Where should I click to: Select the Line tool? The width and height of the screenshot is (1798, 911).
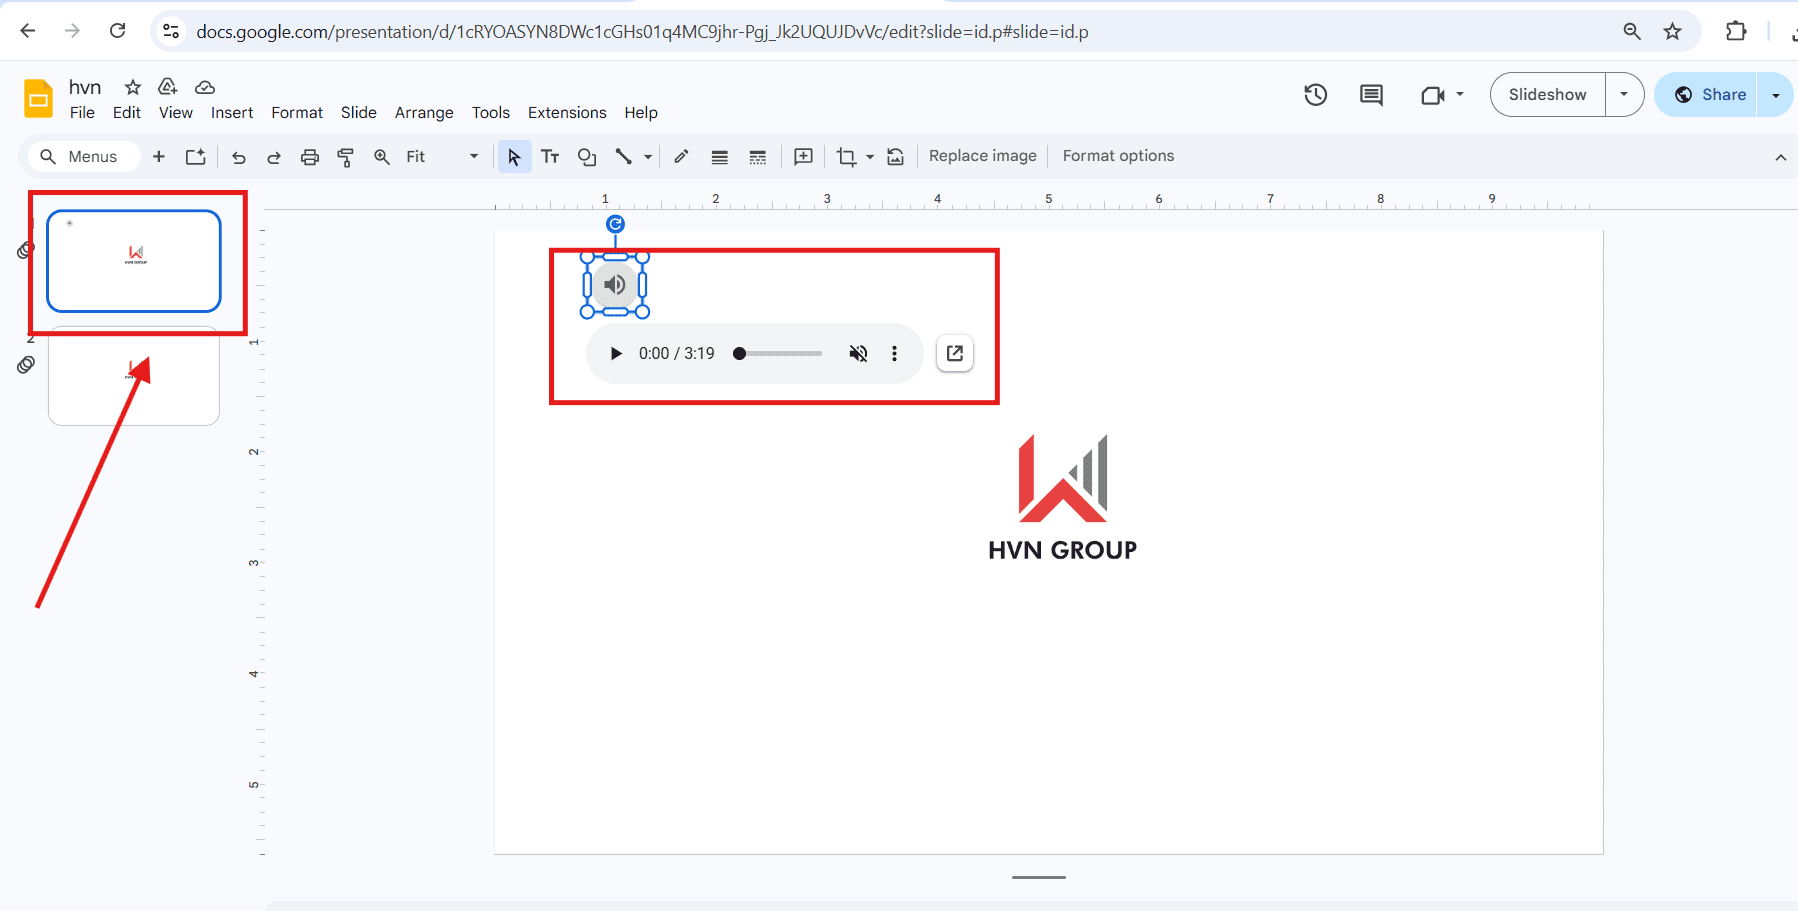tap(623, 157)
